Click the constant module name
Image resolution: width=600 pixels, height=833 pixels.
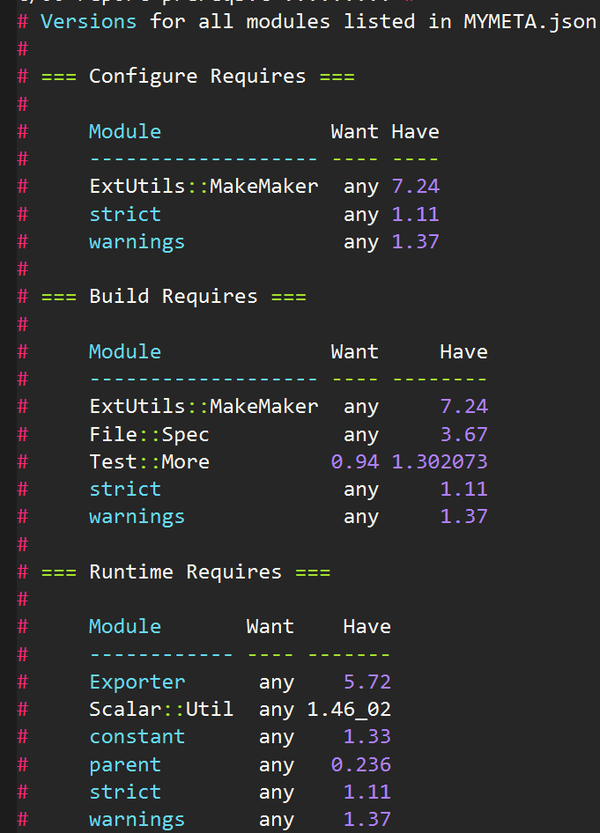137,736
